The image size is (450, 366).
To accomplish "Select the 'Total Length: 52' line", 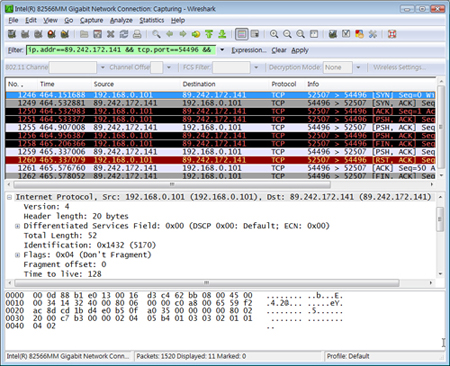I will [60, 236].
